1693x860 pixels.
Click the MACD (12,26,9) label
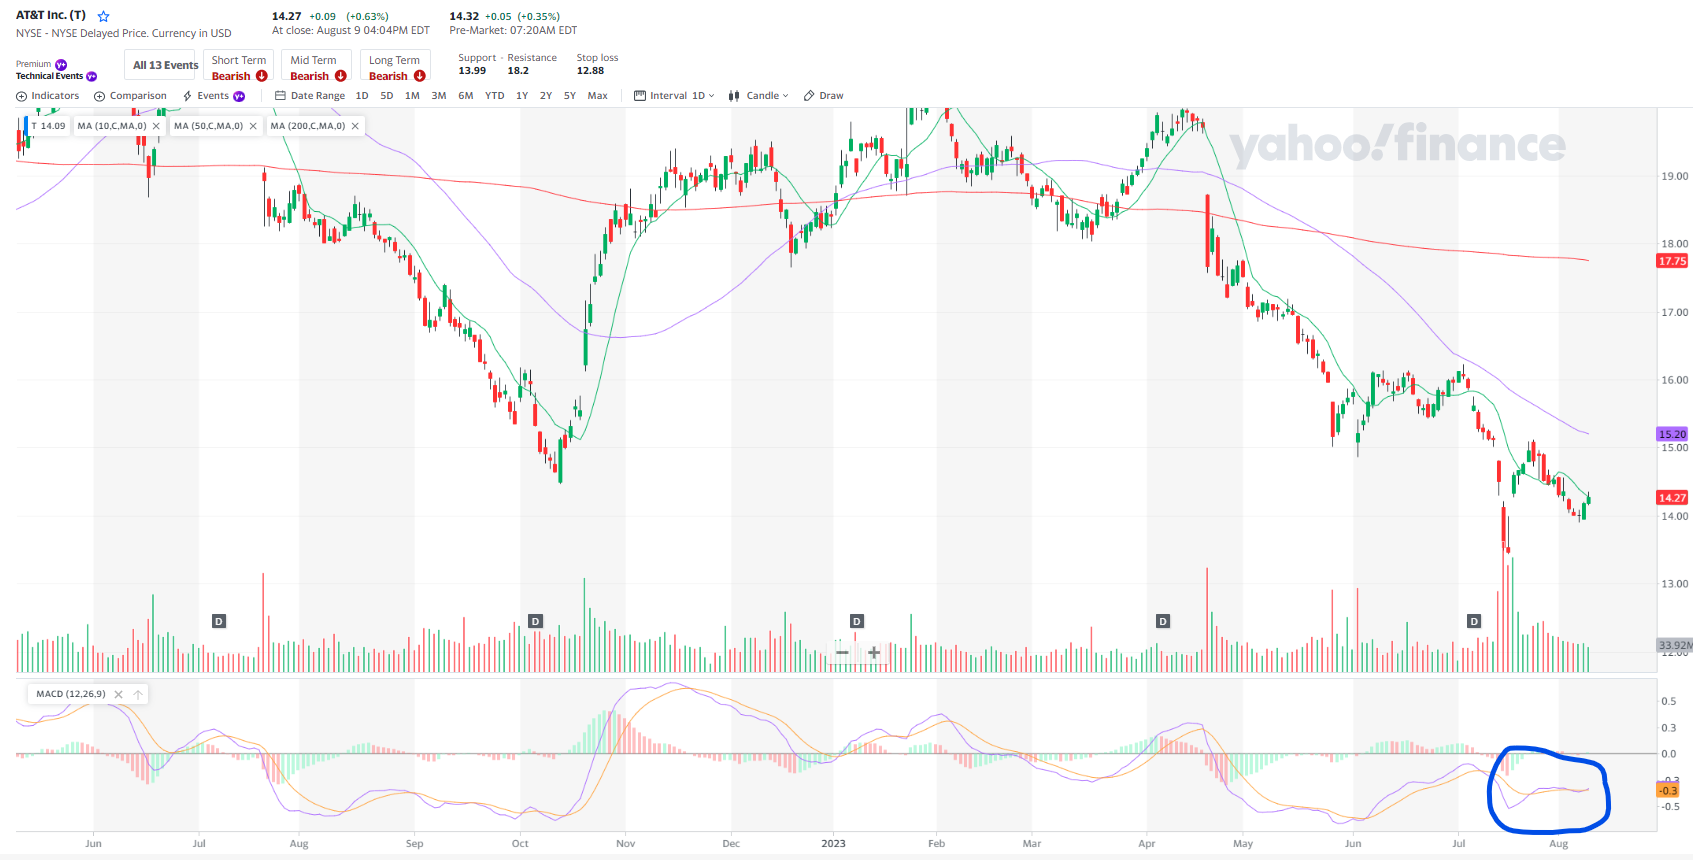tap(71, 694)
